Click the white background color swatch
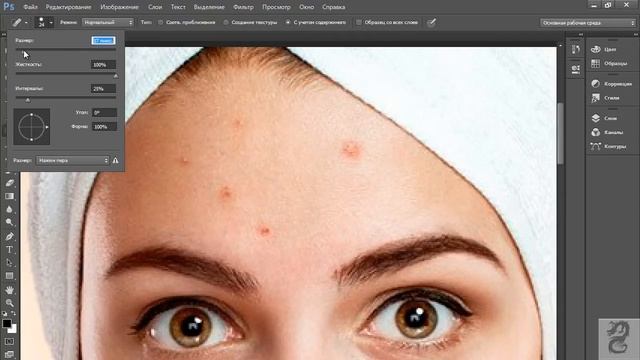Screen dimensions: 640x360 pos(13,329)
